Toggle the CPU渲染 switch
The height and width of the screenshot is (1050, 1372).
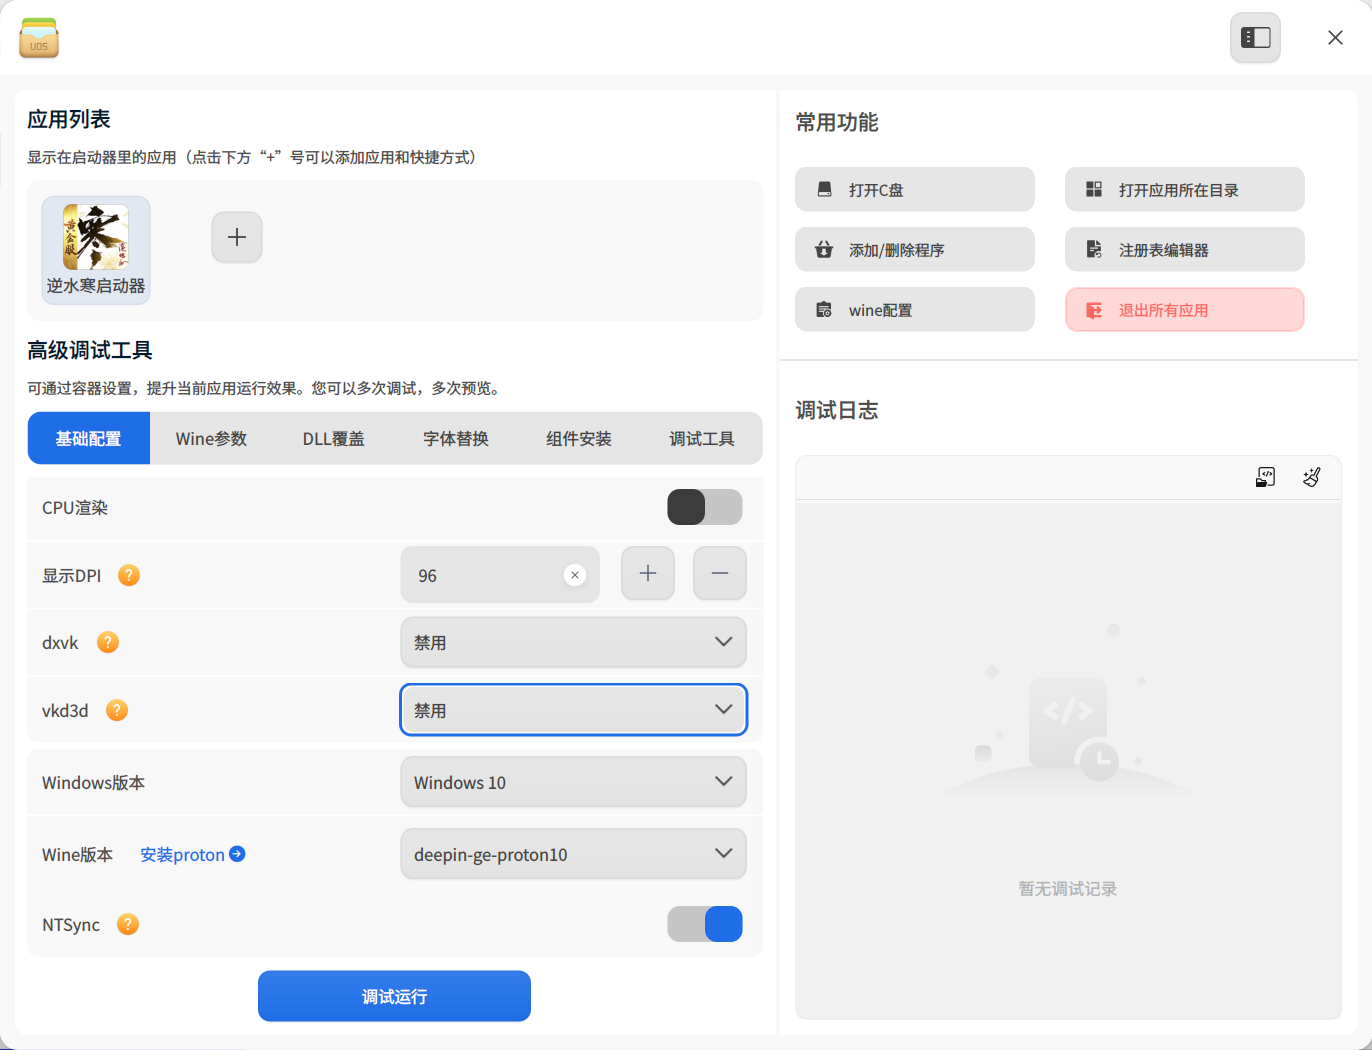[705, 507]
